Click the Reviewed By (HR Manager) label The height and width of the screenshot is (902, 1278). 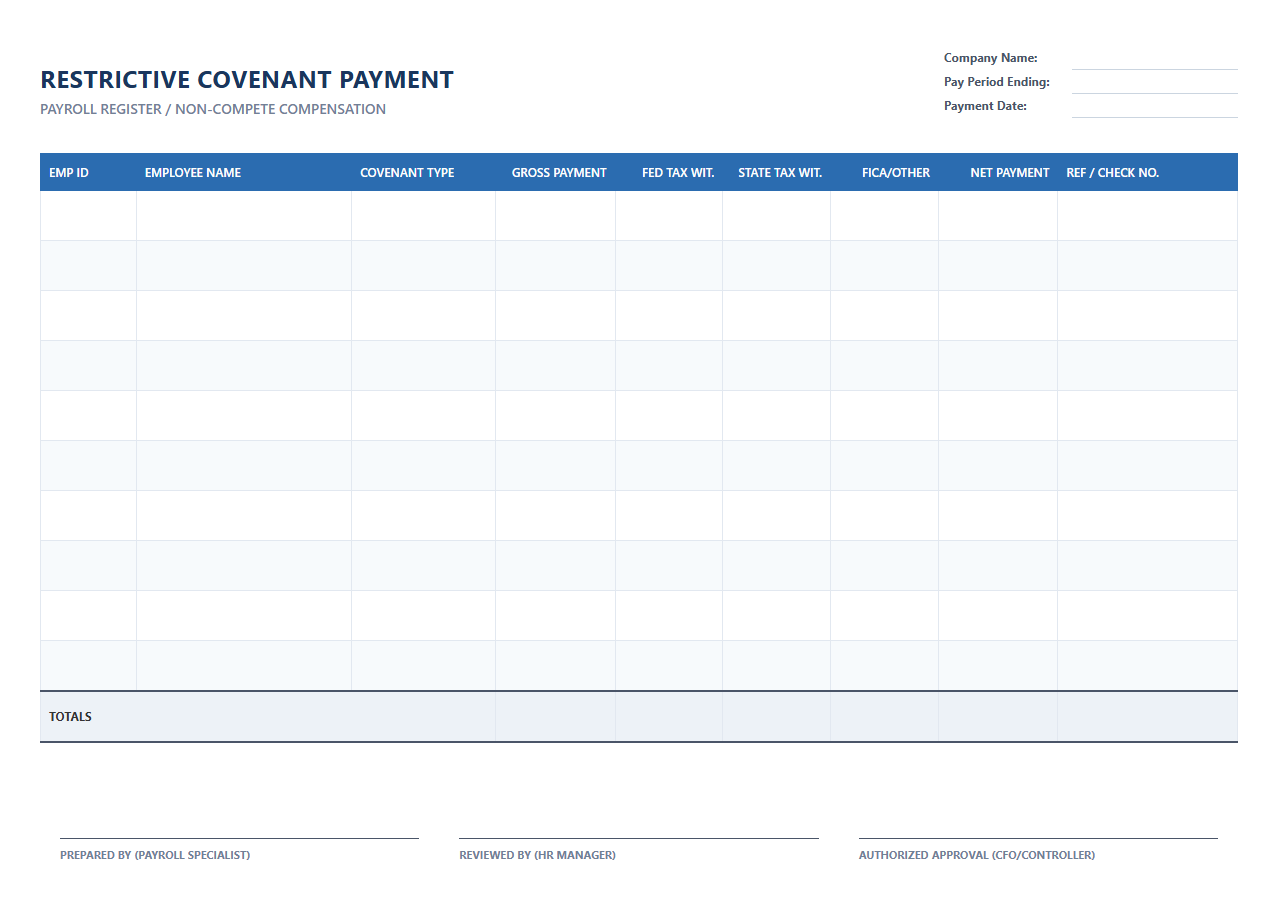537,855
